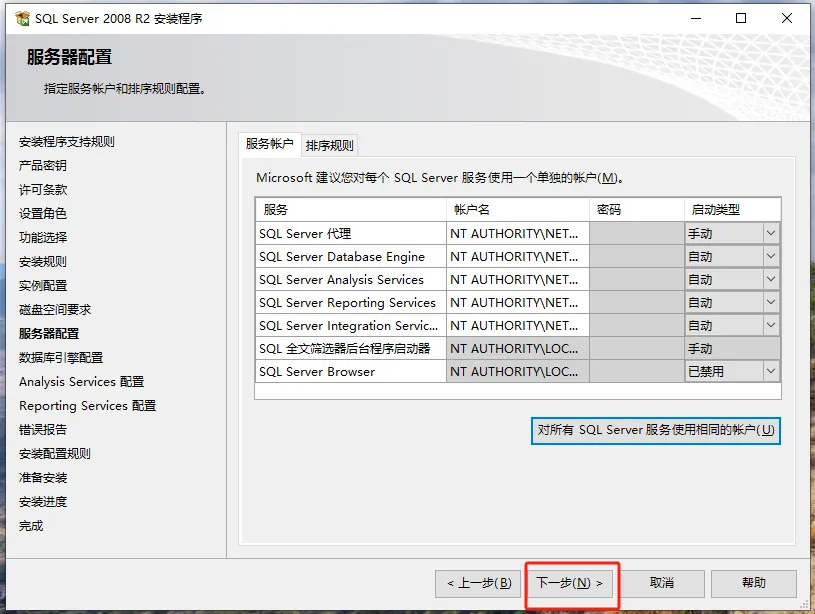The height and width of the screenshot is (614, 815).
Task: Click account name field for Analysis Services
Action: tap(518, 279)
